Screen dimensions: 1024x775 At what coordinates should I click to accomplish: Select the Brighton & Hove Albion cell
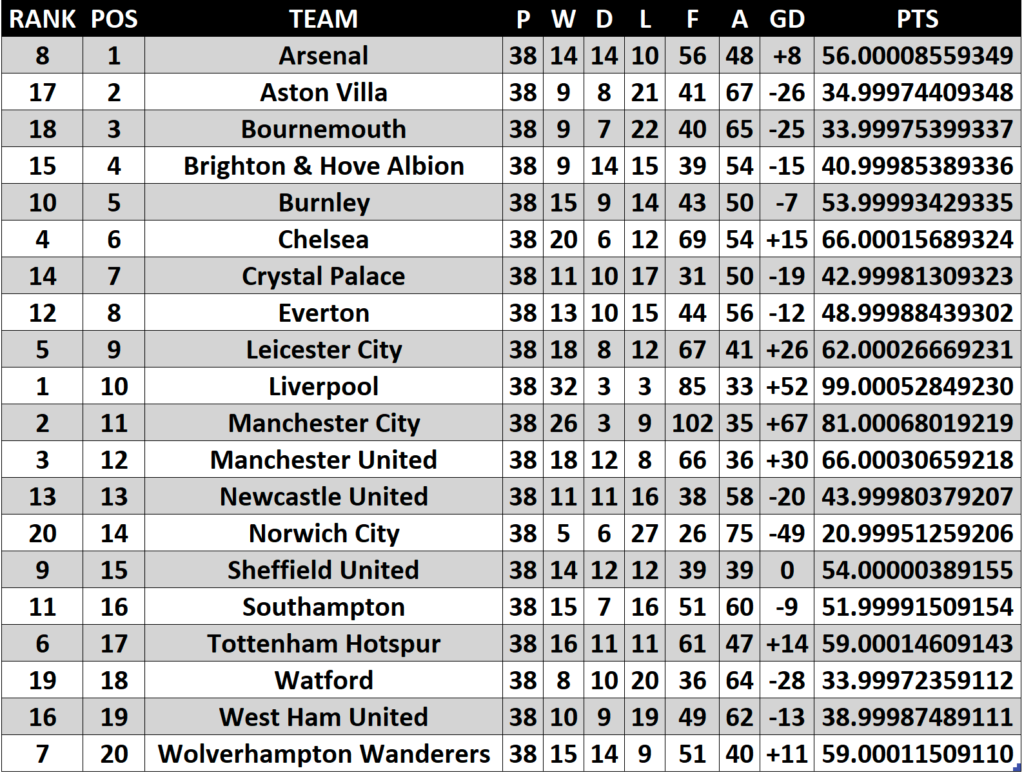(x=323, y=166)
